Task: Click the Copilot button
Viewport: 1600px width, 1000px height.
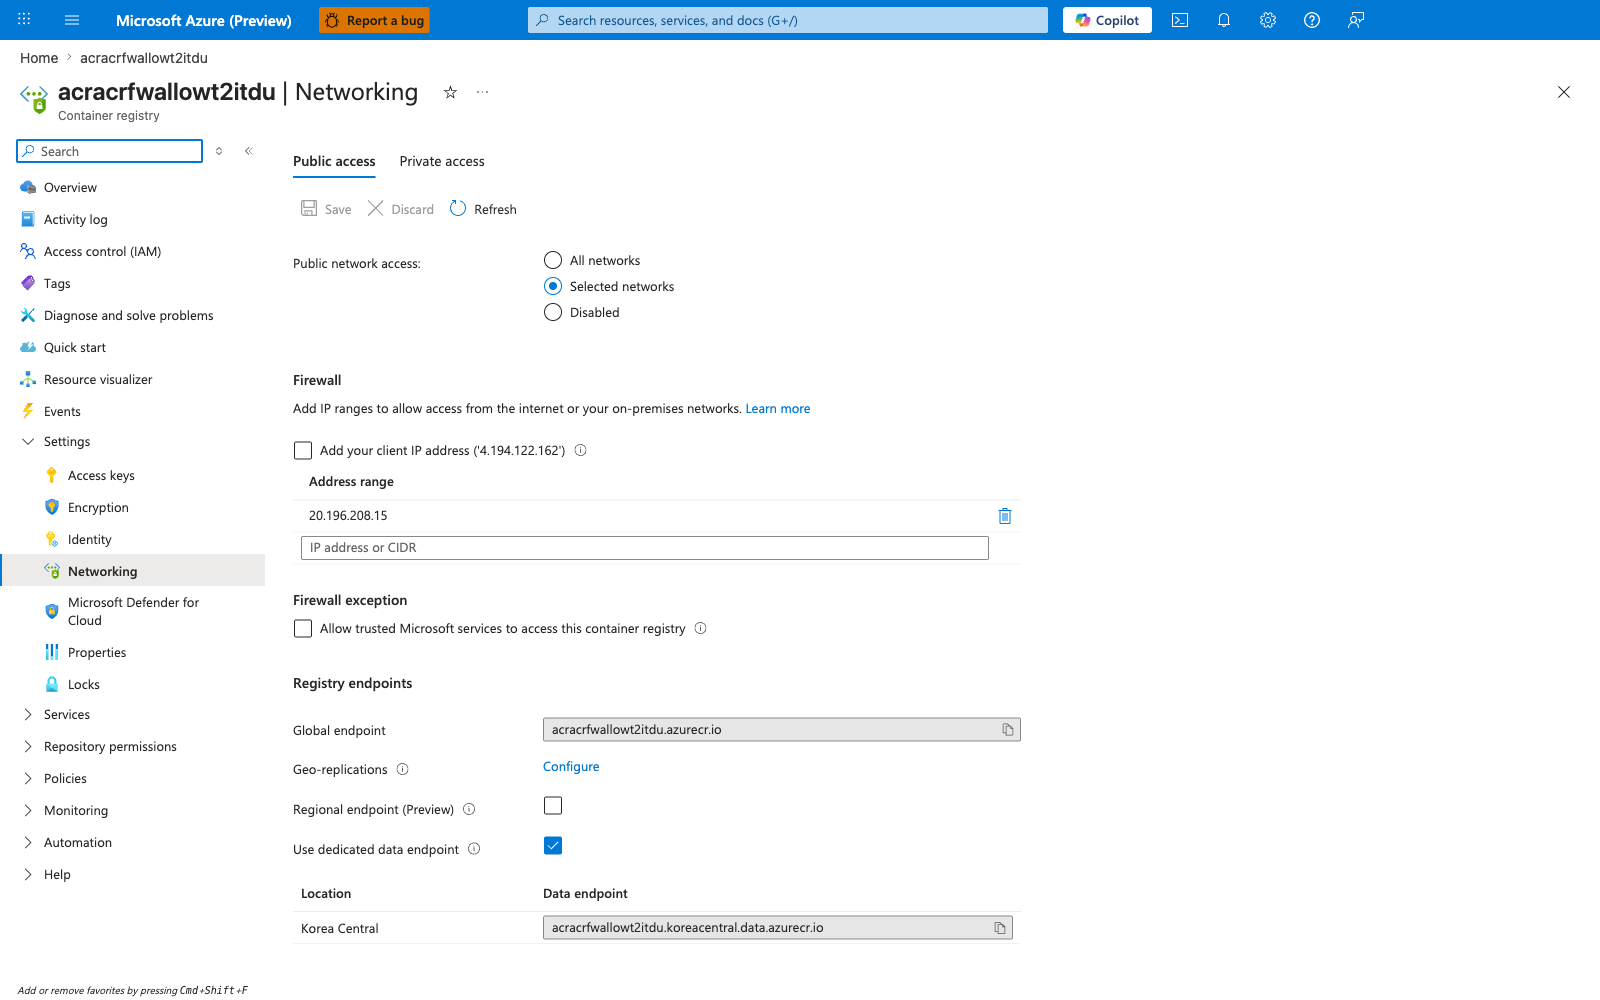Action: (1107, 20)
